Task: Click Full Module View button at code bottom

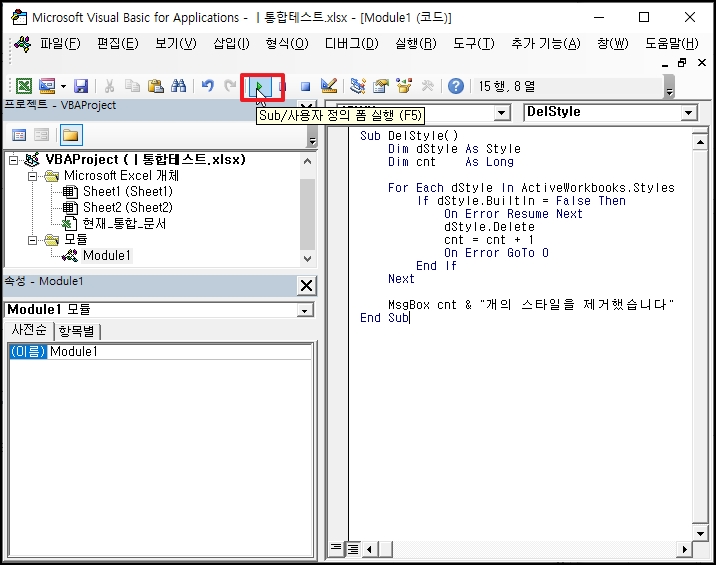Action: click(353, 549)
